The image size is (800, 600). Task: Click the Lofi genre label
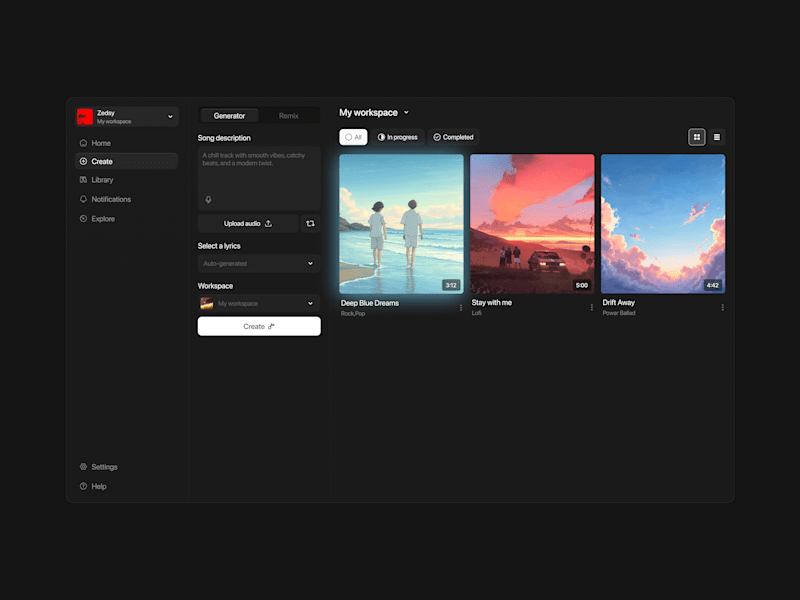pos(477,313)
